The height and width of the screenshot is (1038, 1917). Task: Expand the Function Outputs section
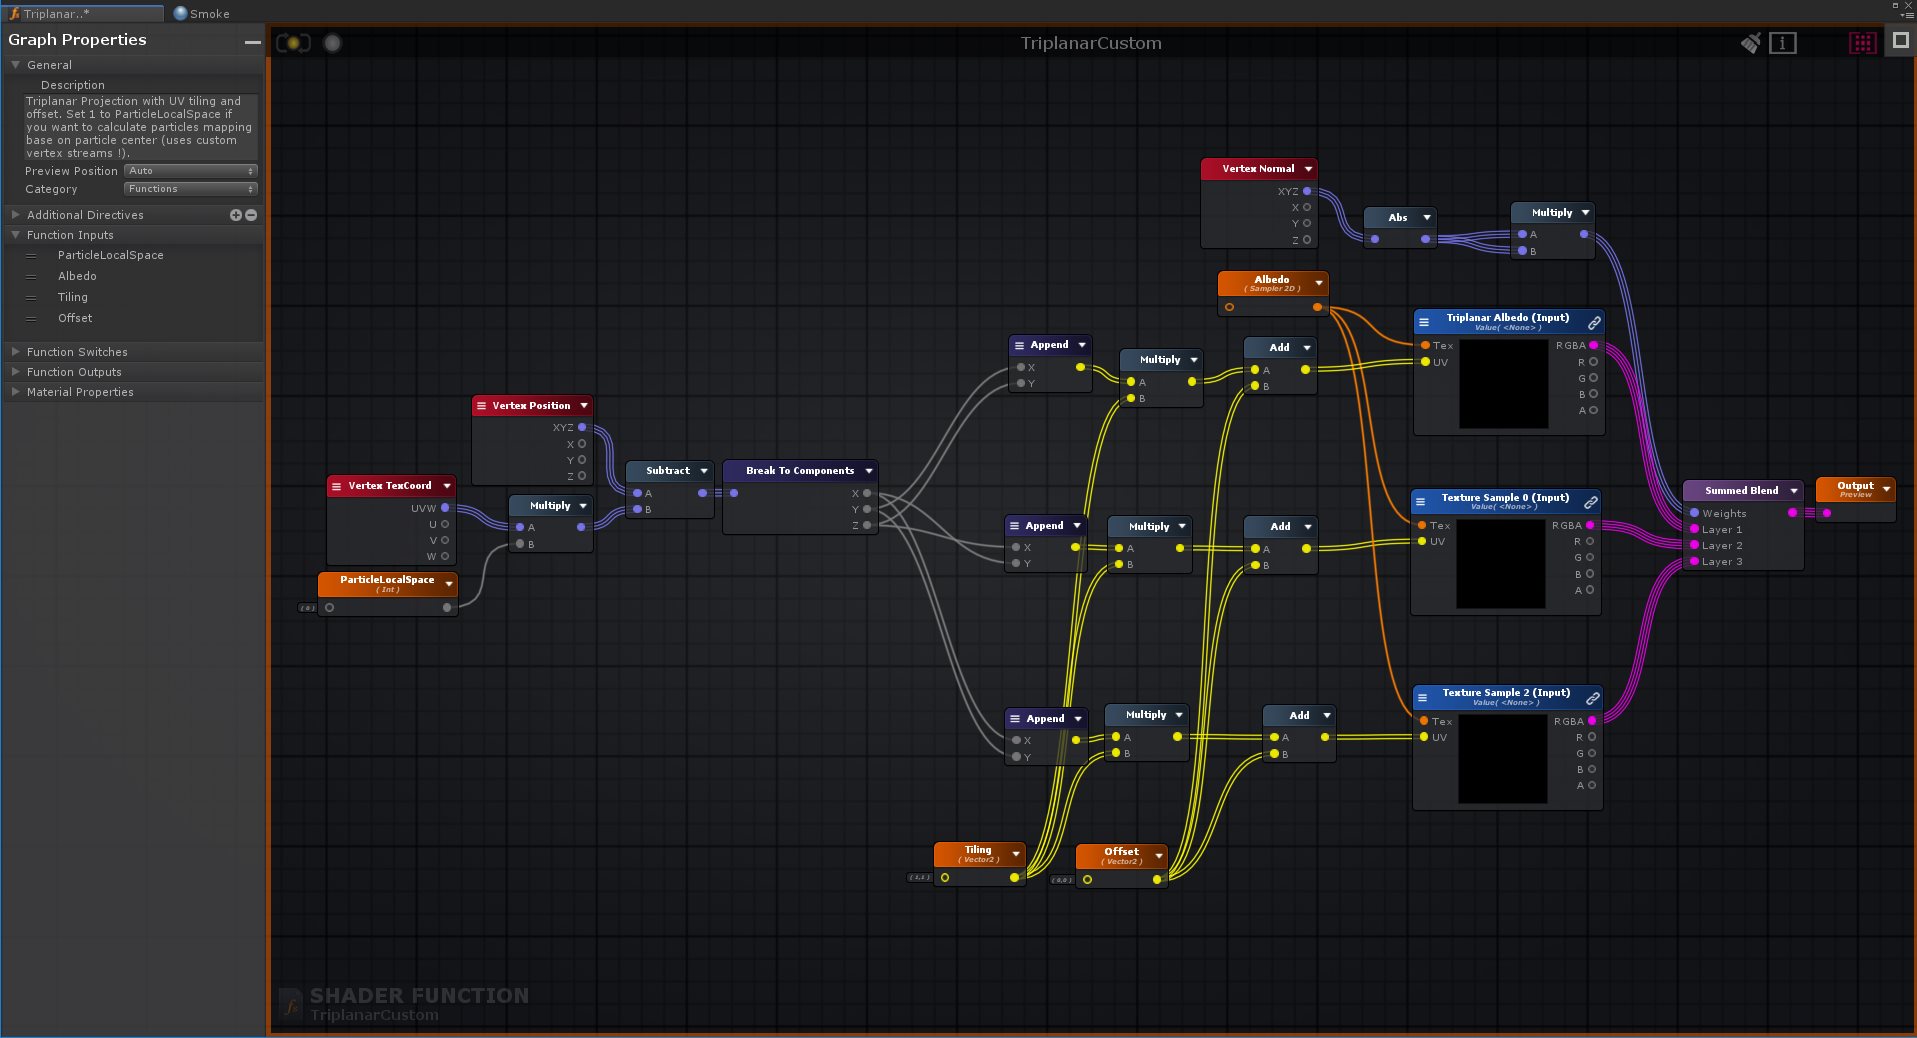(15, 372)
